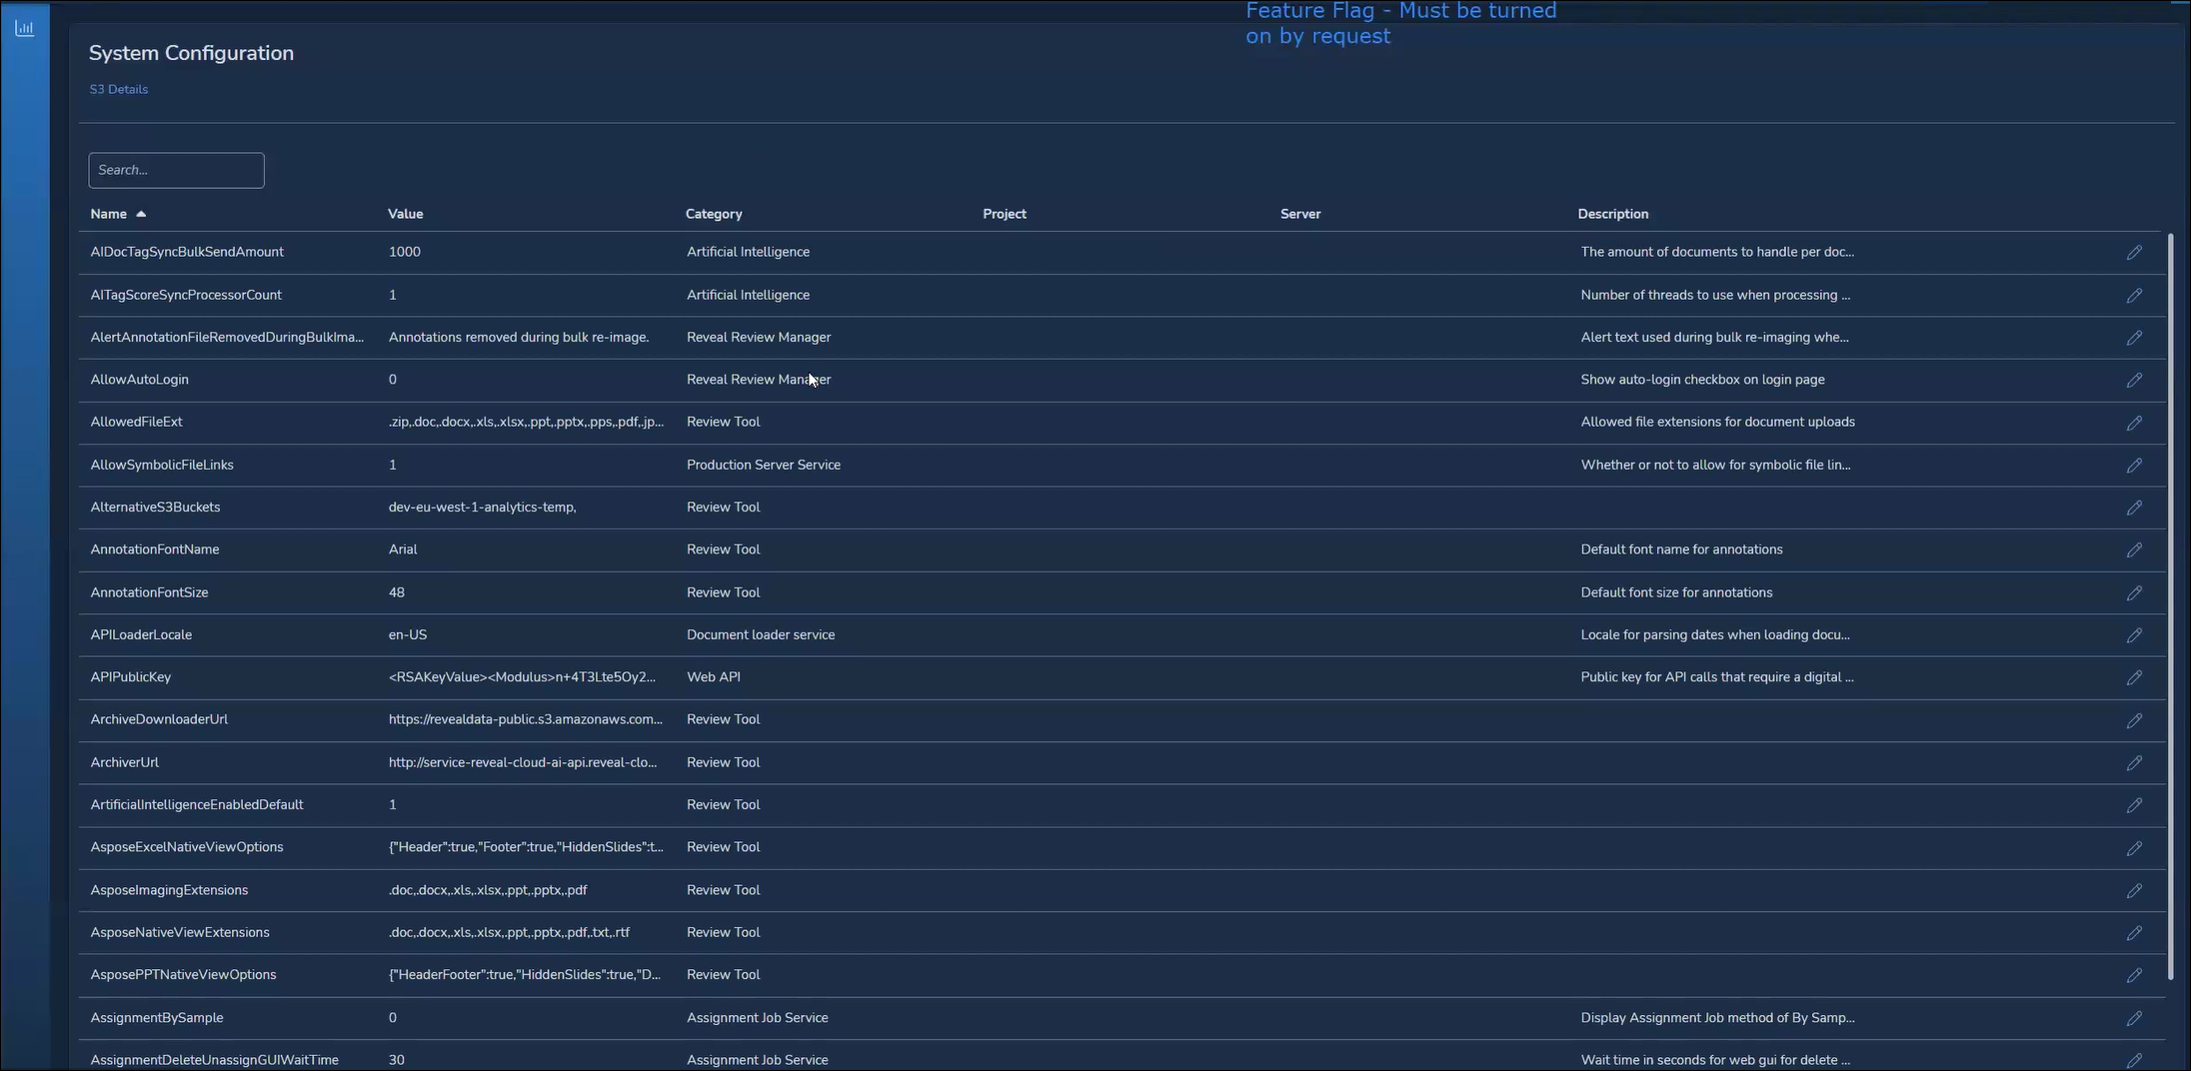Sort by the Category column header
The width and height of the screenshot is (2191, 1071).
713,214
